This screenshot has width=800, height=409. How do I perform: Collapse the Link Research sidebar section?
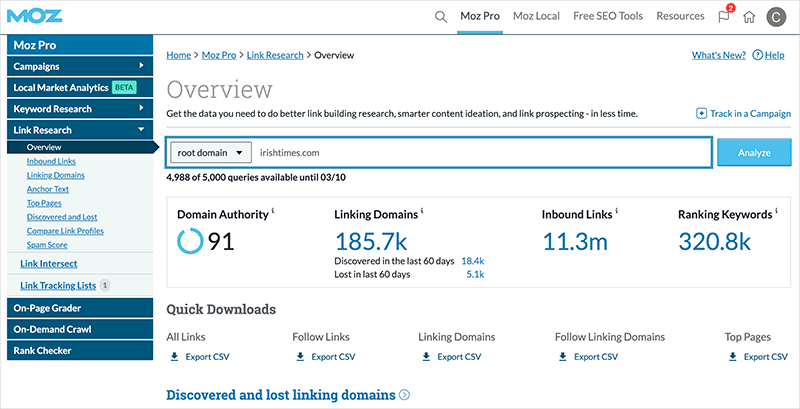80,130
